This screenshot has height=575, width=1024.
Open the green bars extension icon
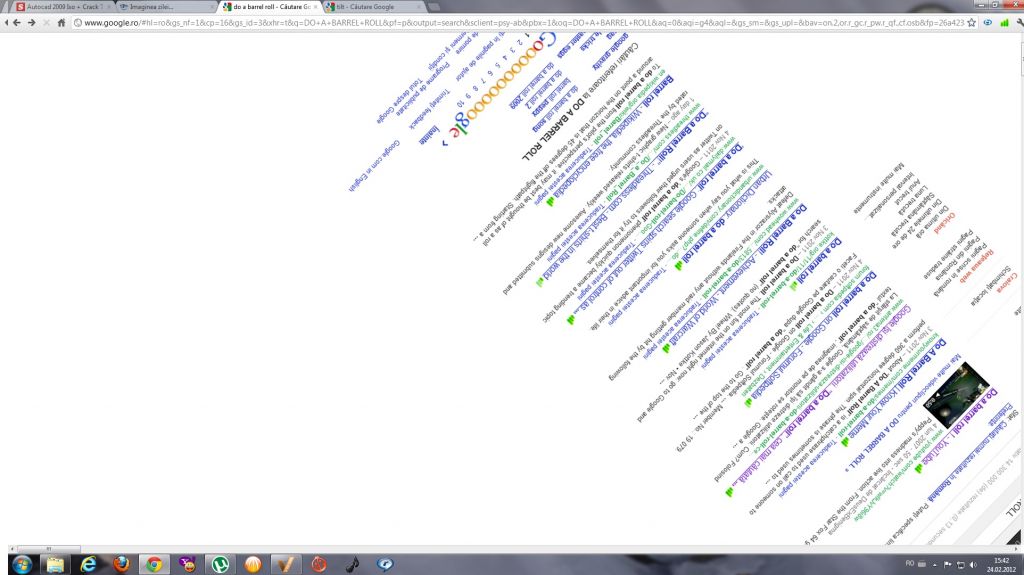point(1004,22)
